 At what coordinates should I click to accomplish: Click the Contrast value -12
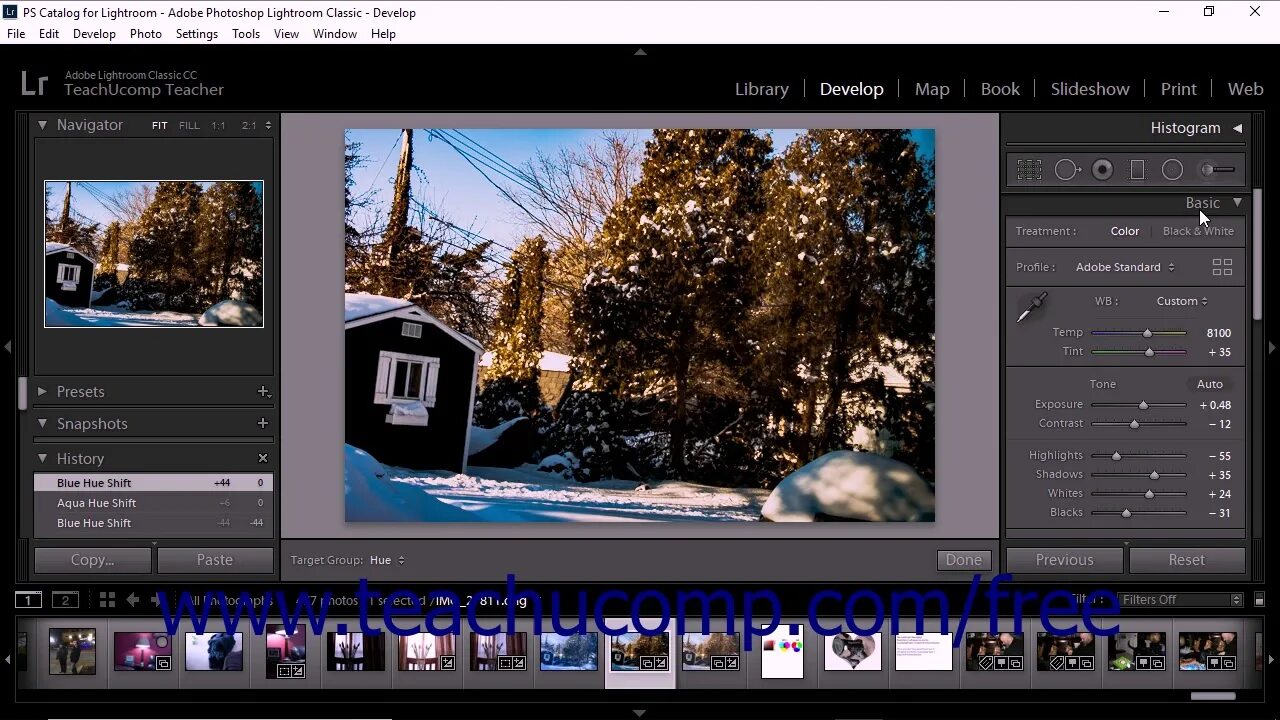(1219, 424)
